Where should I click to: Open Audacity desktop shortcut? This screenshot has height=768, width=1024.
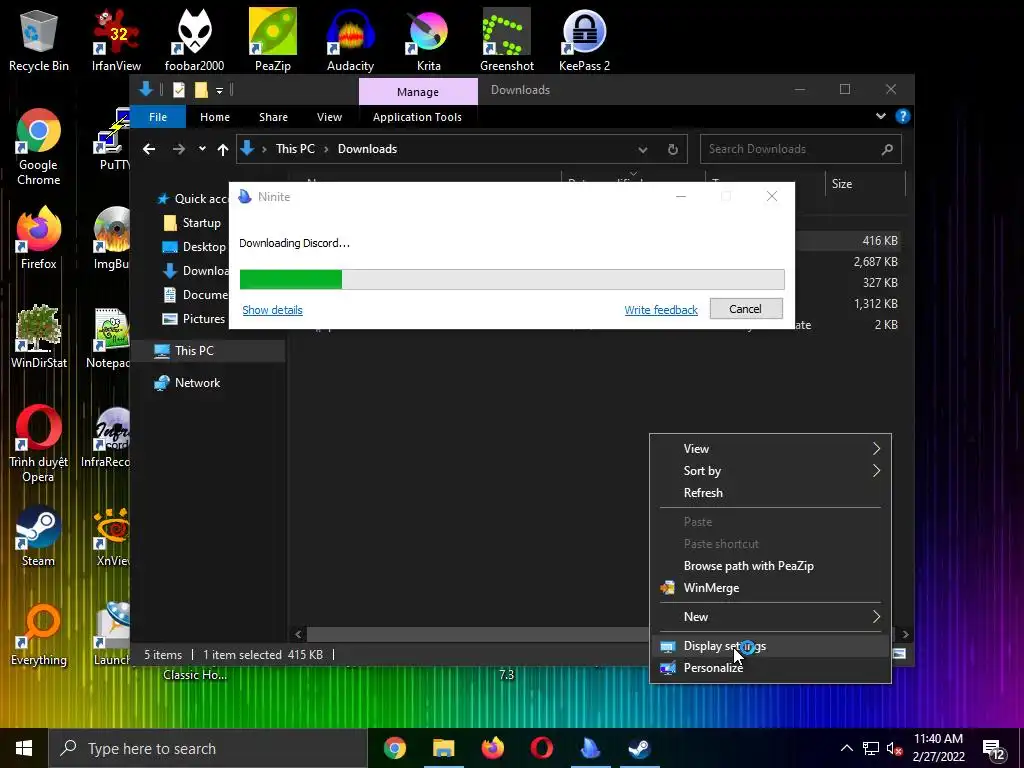[350, 40]
